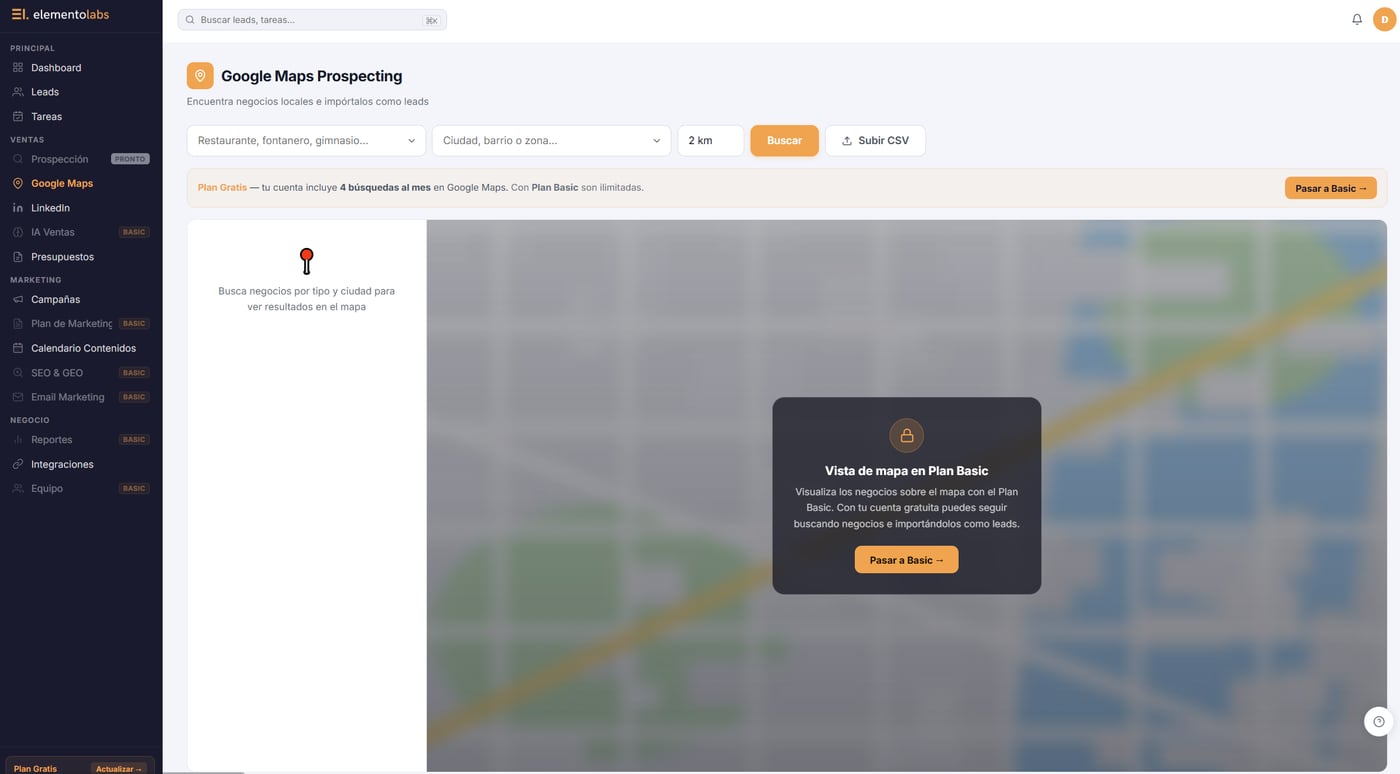
Task: Click "Encuentra negocios locales" subtitle text
Action: pyautogui.click(x=308, y=102)
